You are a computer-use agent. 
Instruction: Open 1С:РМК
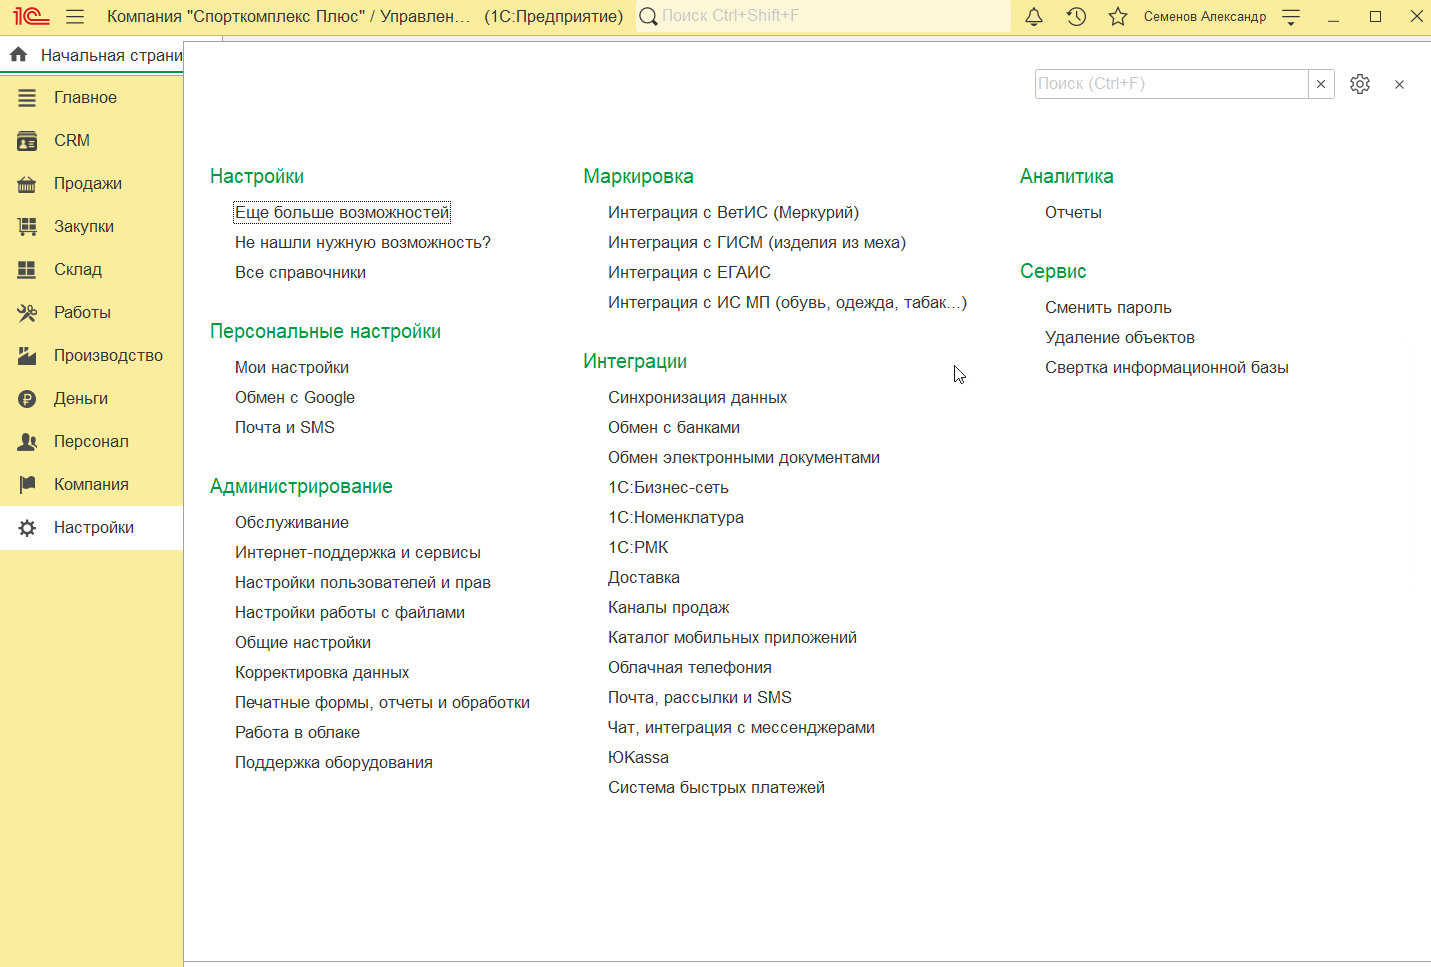638,547
